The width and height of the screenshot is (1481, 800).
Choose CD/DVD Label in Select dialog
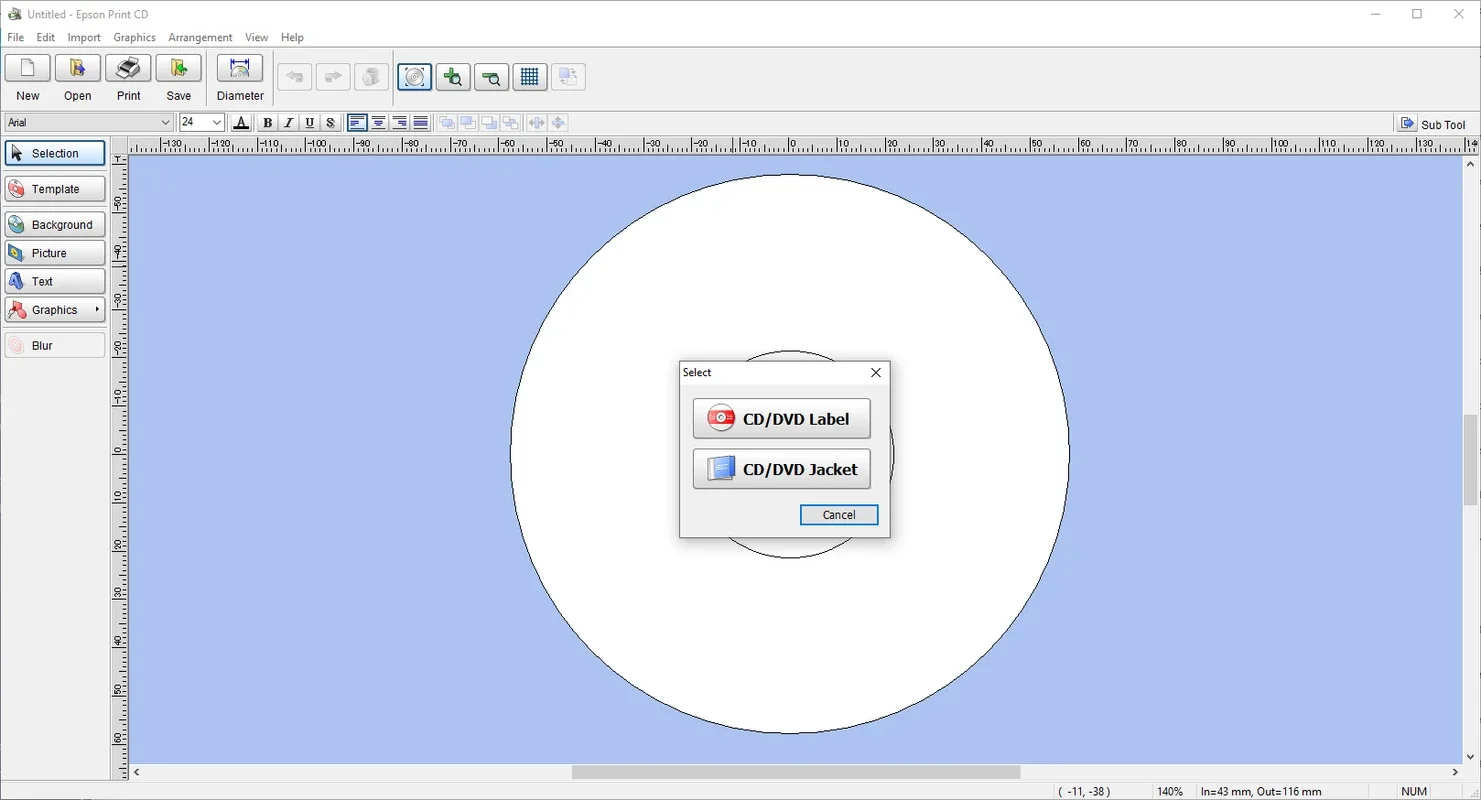tap(781, 419)
